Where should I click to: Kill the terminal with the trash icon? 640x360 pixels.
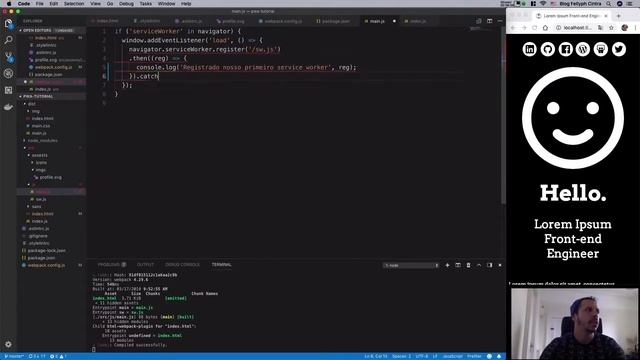(x=469, y=265)
